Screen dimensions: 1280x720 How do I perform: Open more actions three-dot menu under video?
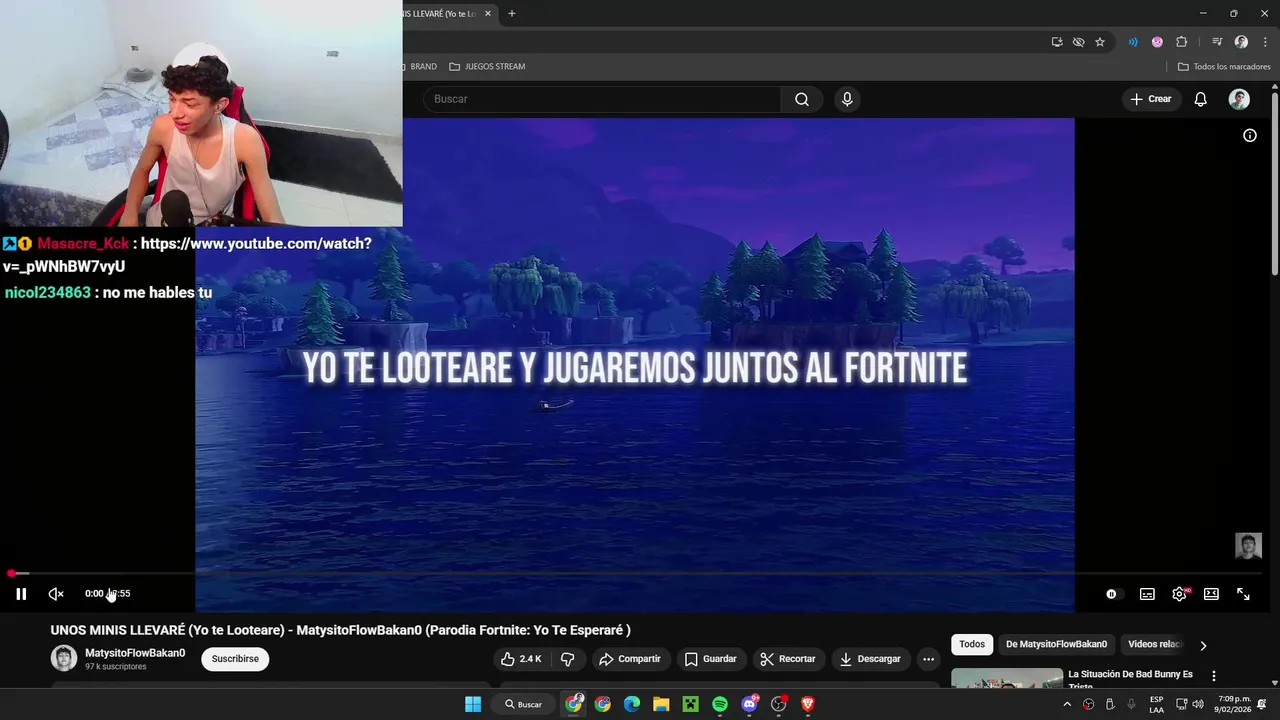click(x=928, y=659)
